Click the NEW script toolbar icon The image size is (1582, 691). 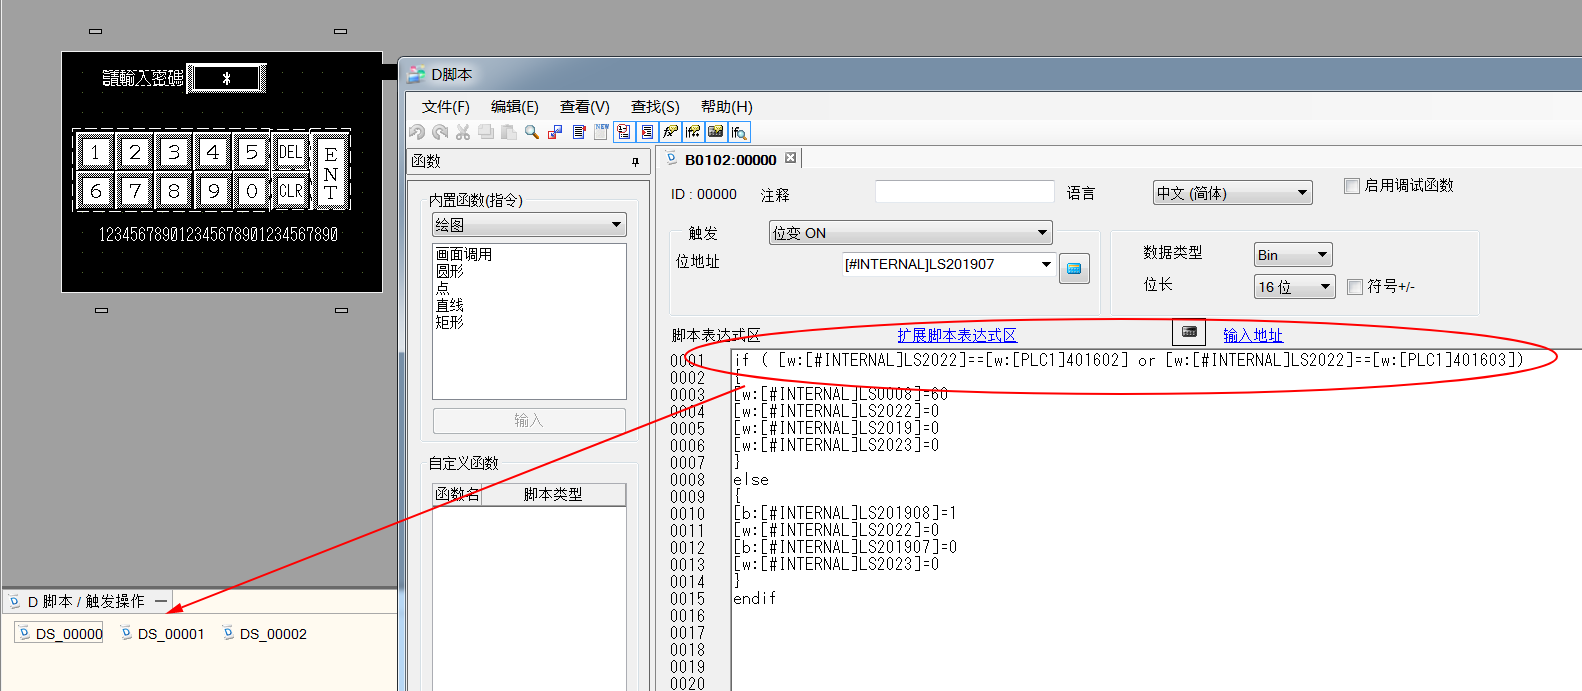(x=601, y=132)
